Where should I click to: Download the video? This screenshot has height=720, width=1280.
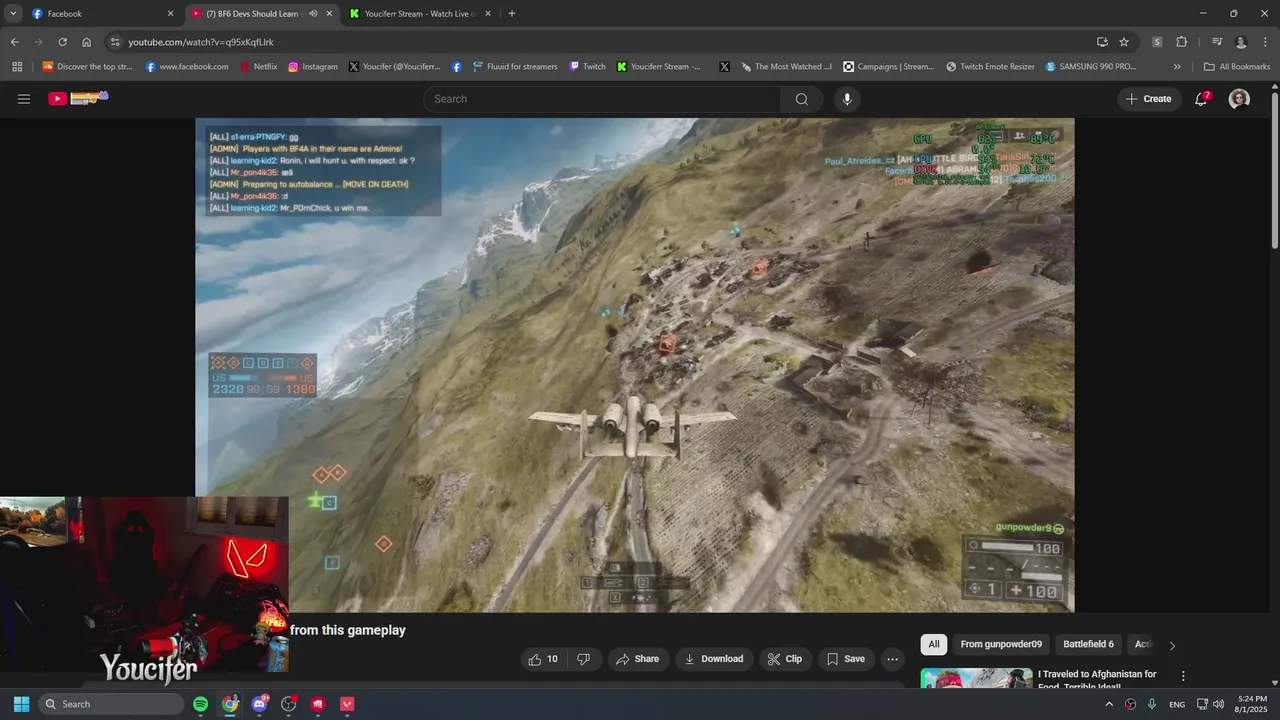(714, 659)
